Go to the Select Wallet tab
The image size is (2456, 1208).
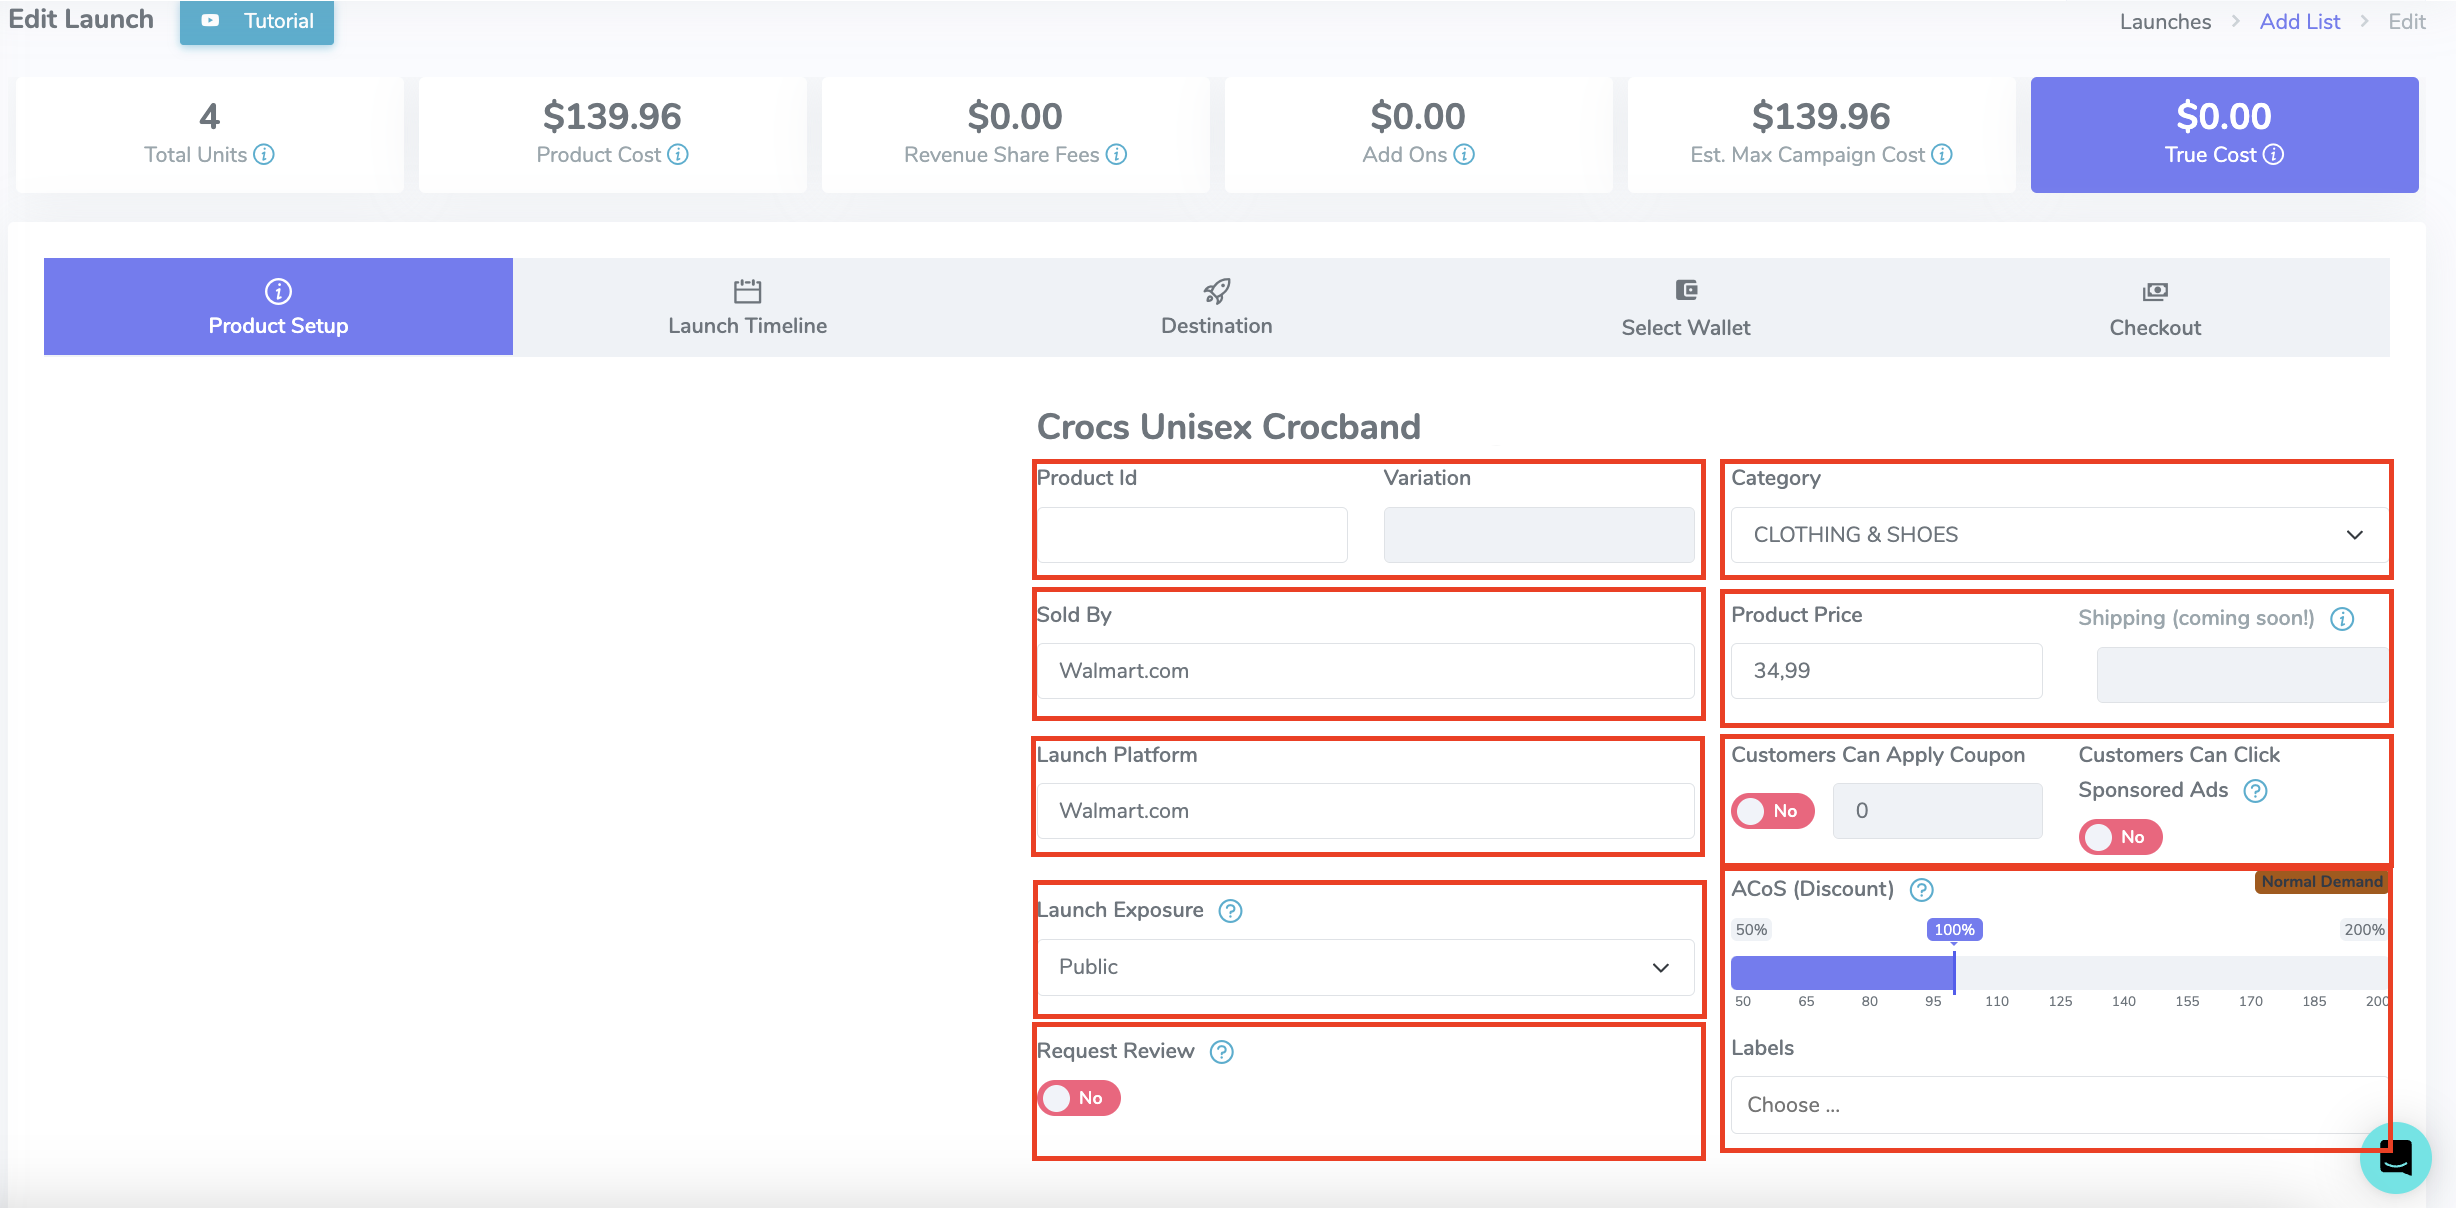(x=1685, y=308)
